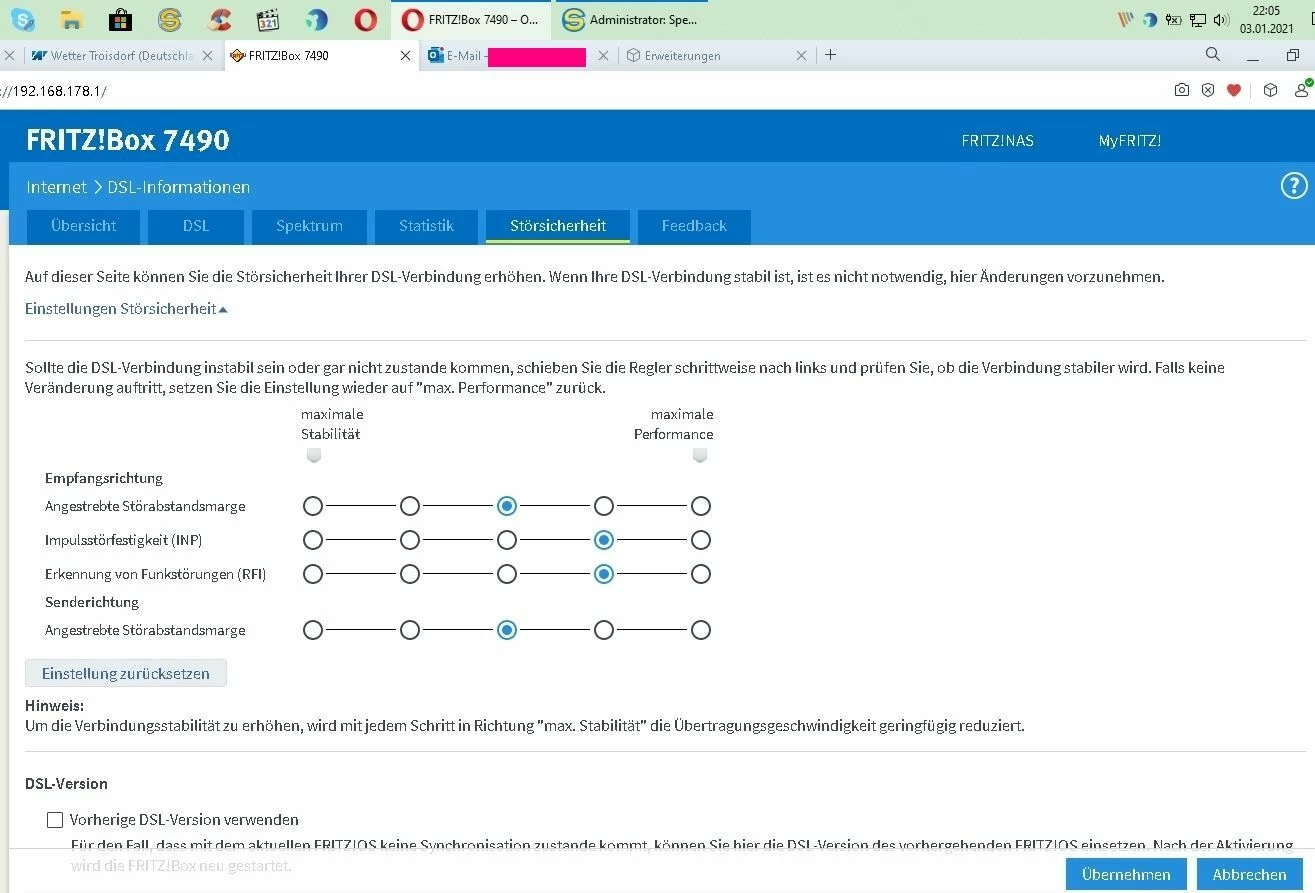Open the volume control tray icon
The width and height of the screenshot is (1315, 893).
[1221, 19]
